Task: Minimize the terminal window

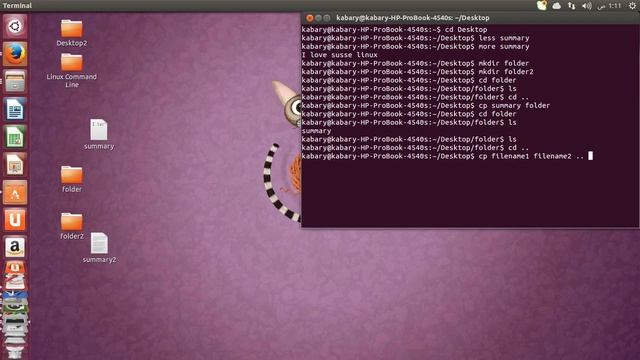Action: [318, 18]
